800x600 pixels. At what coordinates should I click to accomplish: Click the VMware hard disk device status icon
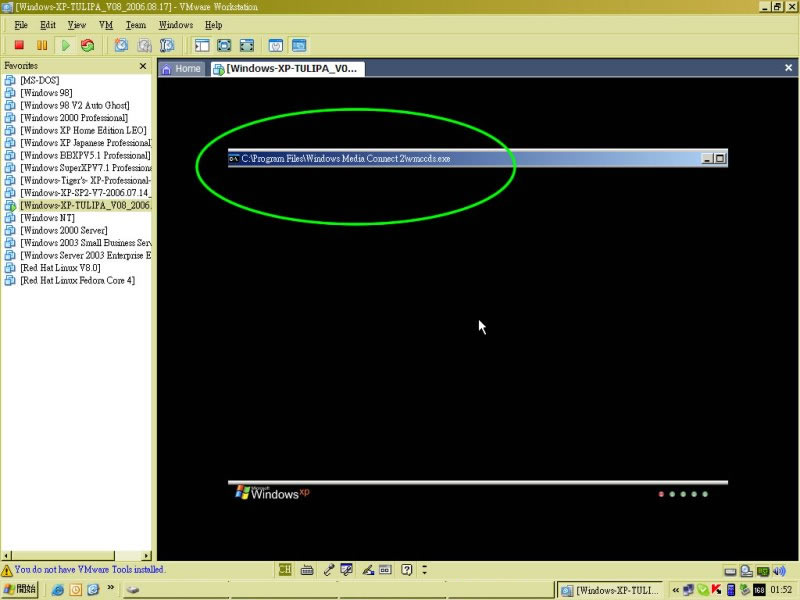(731, 571)
